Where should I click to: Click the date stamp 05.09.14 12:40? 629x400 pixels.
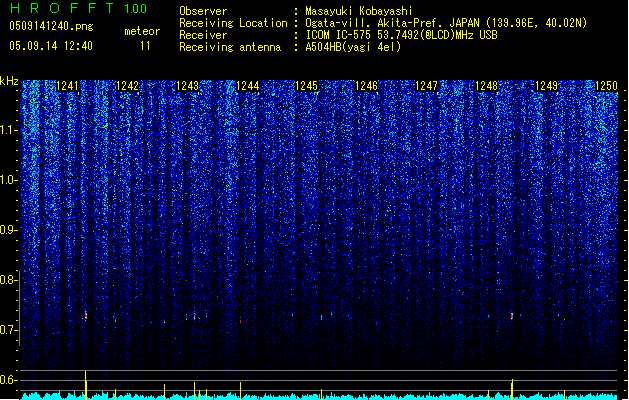tap(51, 46)
